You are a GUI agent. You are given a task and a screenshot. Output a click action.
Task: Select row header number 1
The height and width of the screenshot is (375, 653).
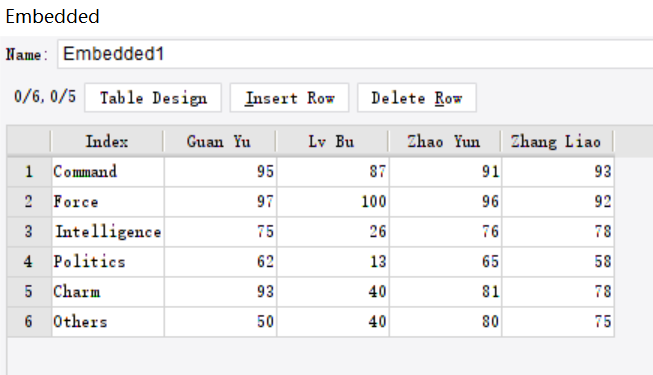(29, 172)
